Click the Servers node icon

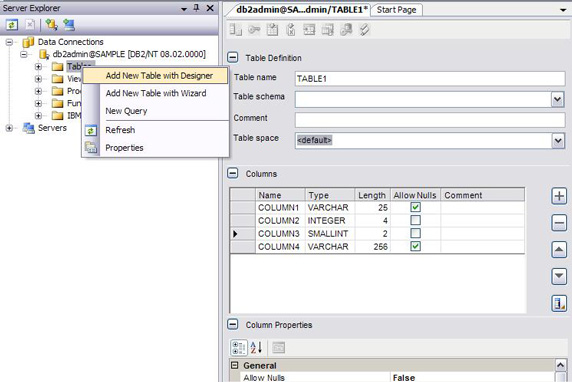coord(28,128)
